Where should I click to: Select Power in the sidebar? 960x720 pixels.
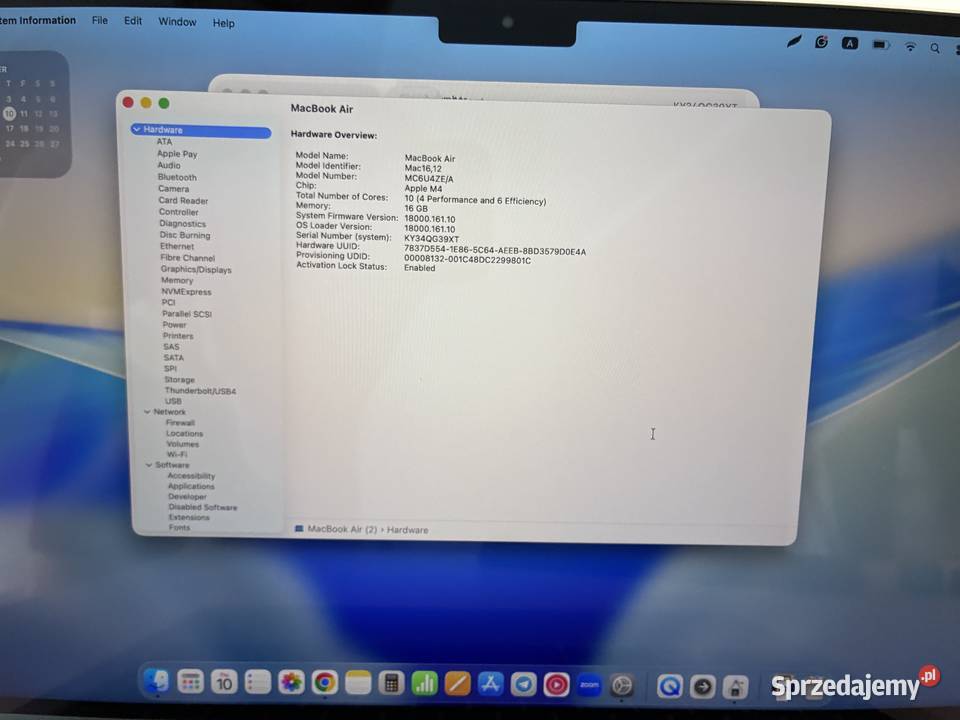tap(174, 325)
